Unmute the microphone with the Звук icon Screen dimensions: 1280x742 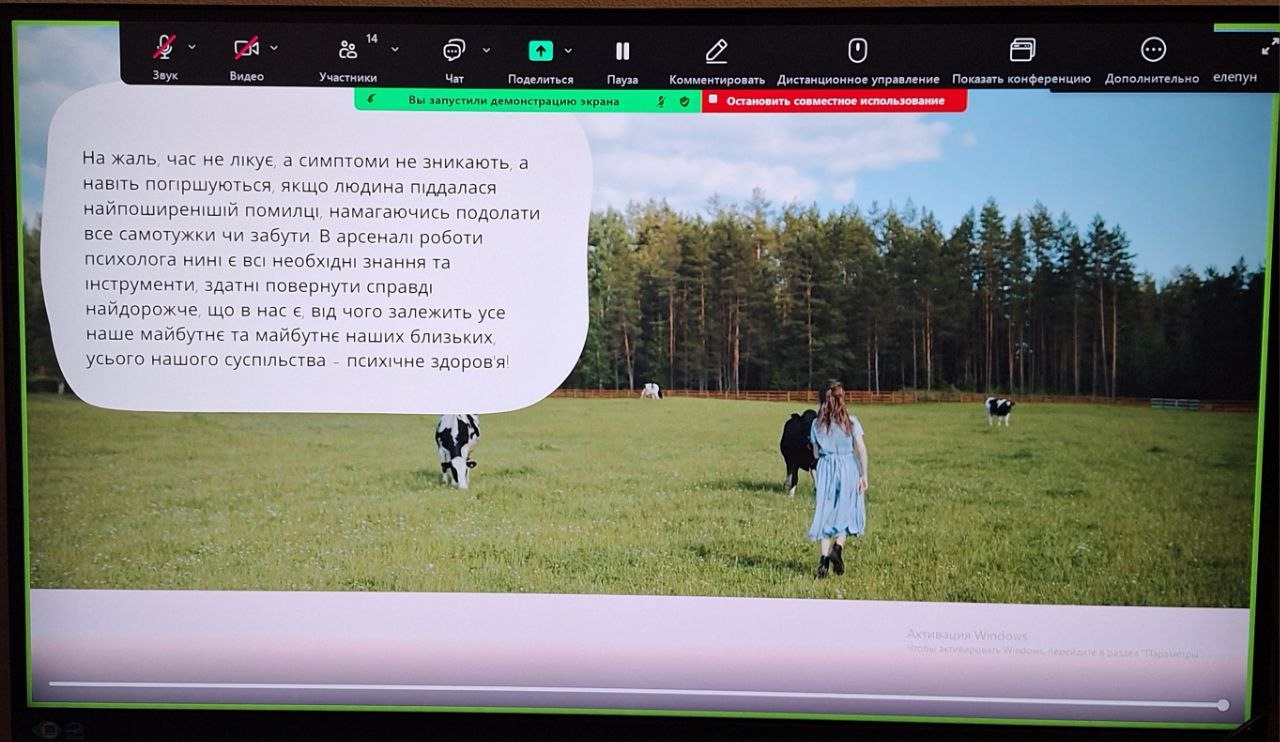pyautogui.click(x=164, y=48)
